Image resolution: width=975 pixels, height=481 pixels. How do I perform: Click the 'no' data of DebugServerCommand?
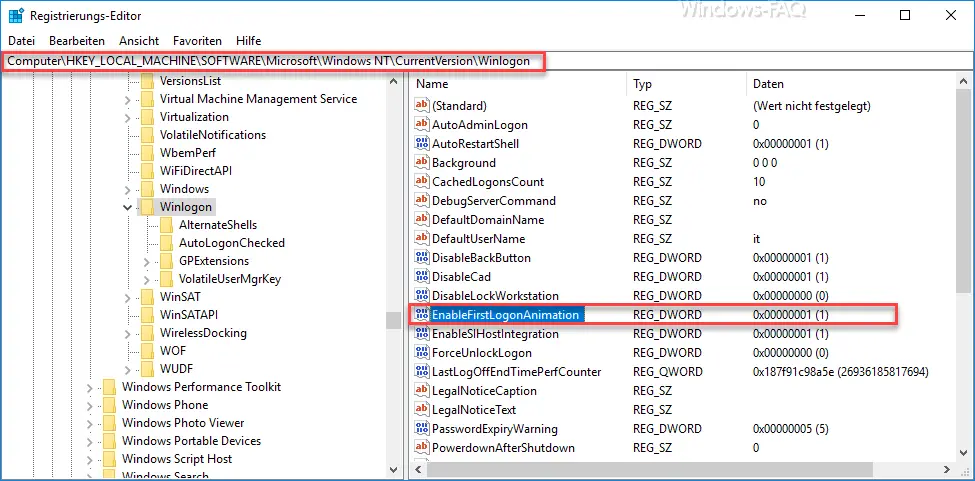click(759, 201)
